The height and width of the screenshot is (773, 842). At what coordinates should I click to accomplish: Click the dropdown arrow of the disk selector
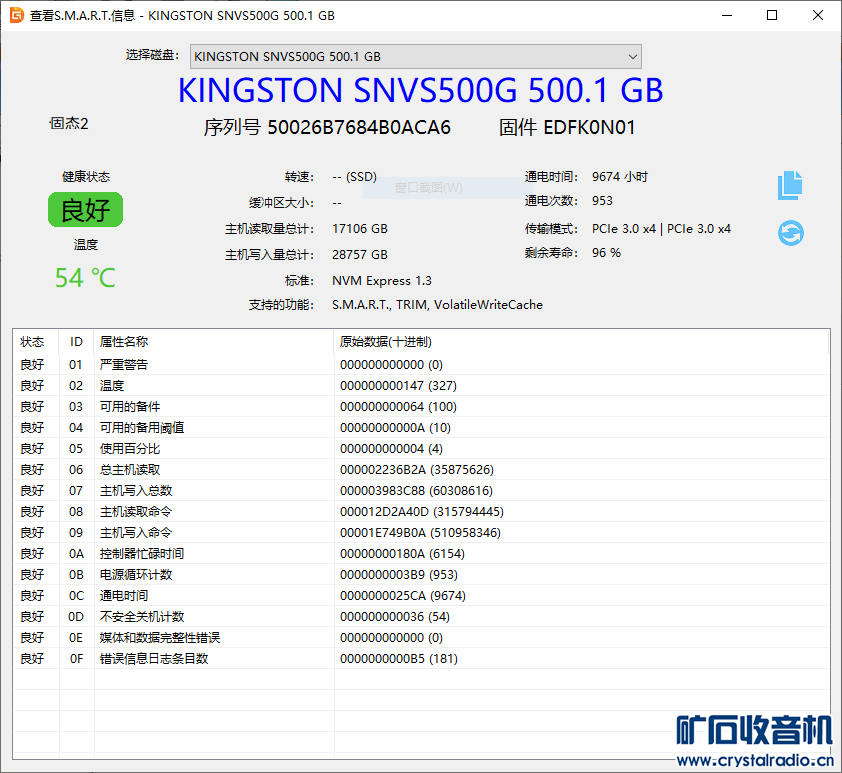631,56
